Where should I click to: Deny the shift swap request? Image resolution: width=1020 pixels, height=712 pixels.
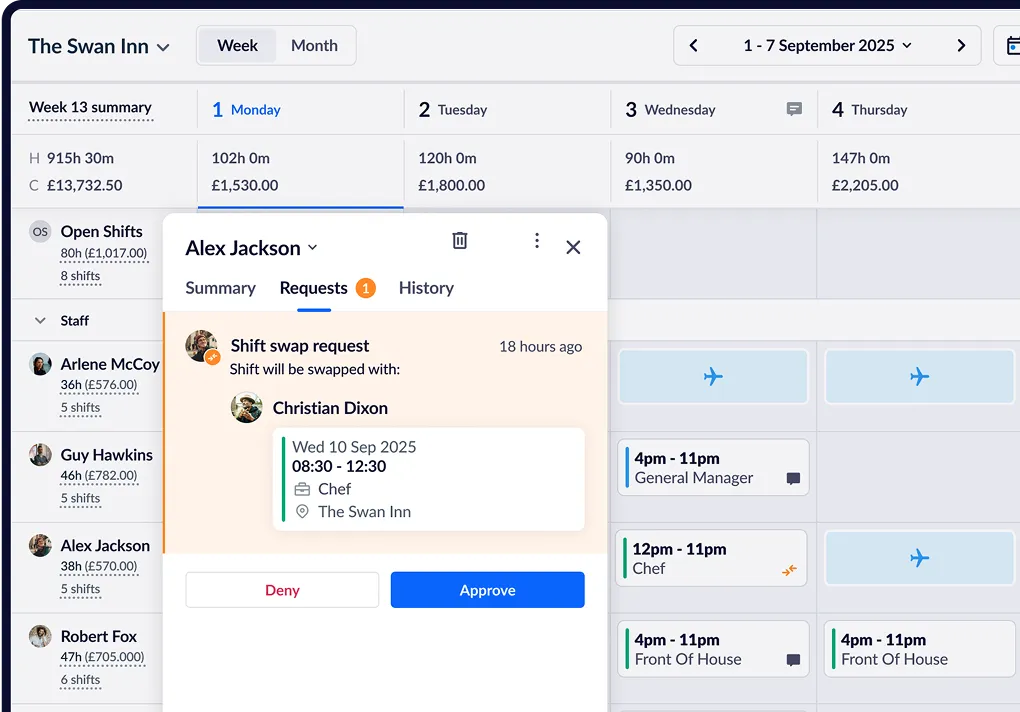point(281,590)
